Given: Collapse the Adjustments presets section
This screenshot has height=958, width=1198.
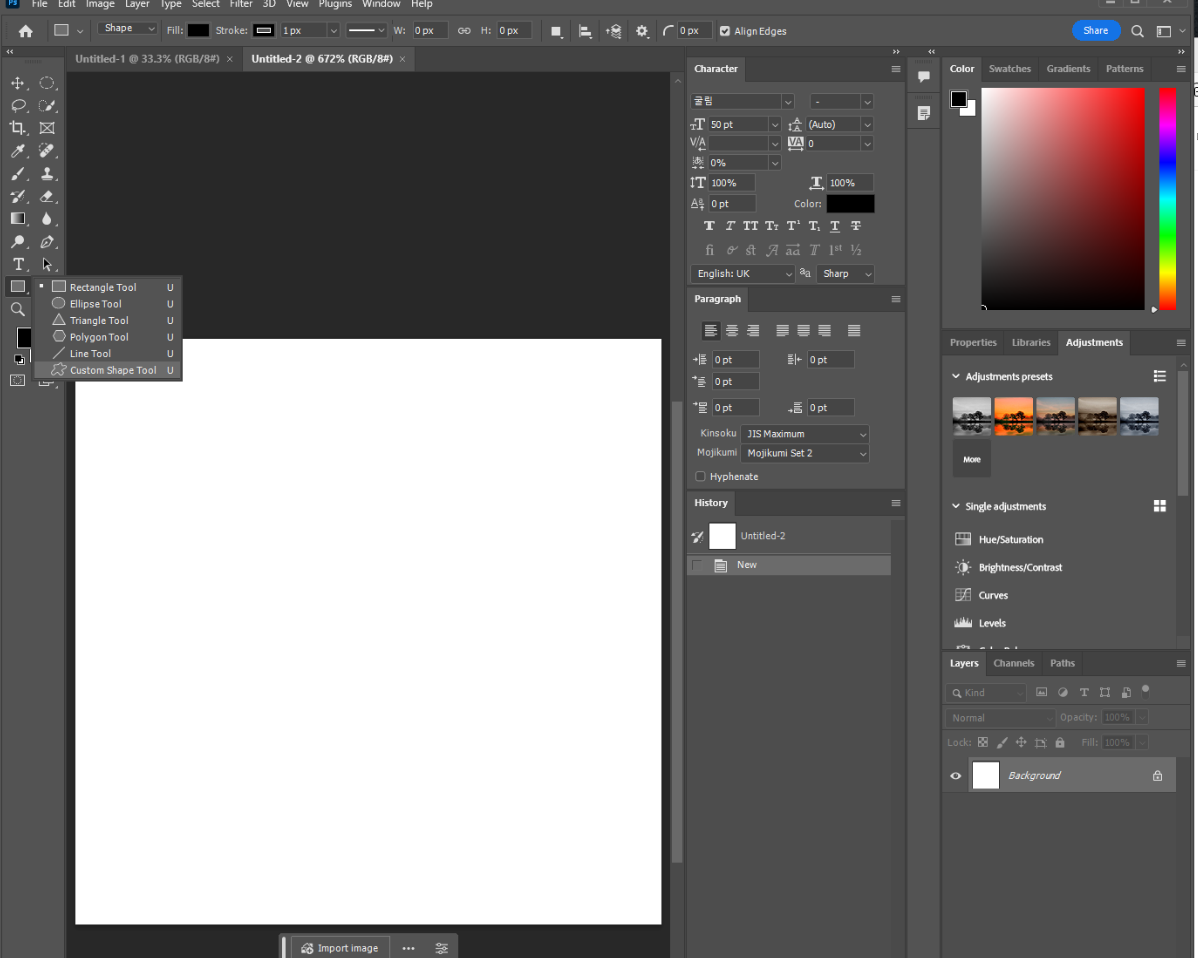Looking at the screenshot, I should [956, 377].
